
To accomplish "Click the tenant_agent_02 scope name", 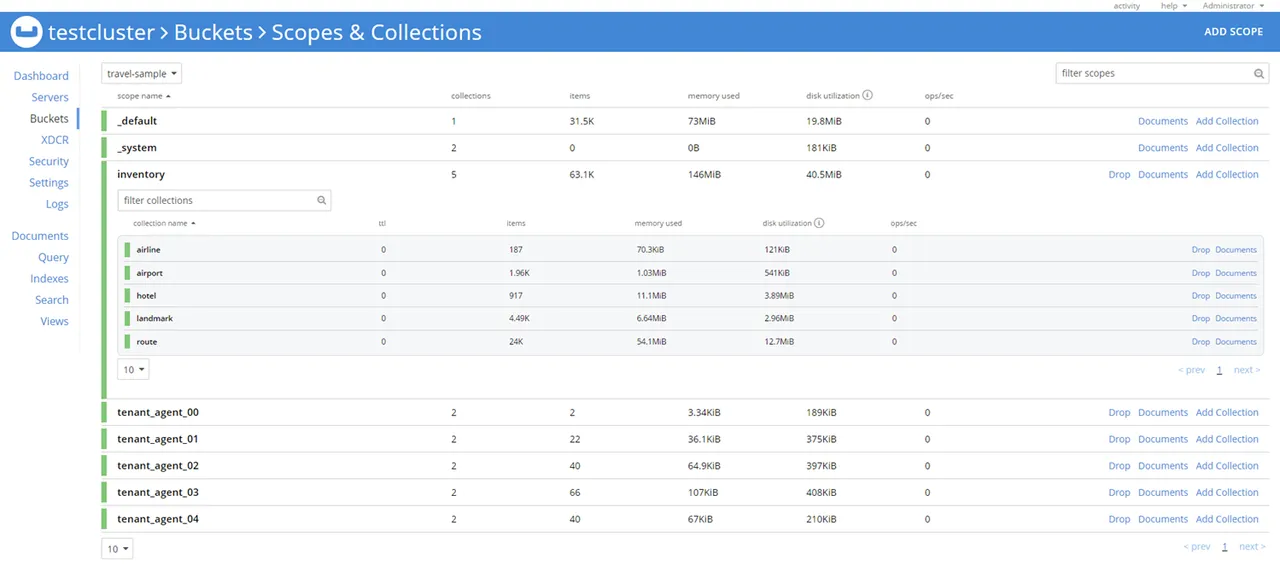I will click(158, 466).
